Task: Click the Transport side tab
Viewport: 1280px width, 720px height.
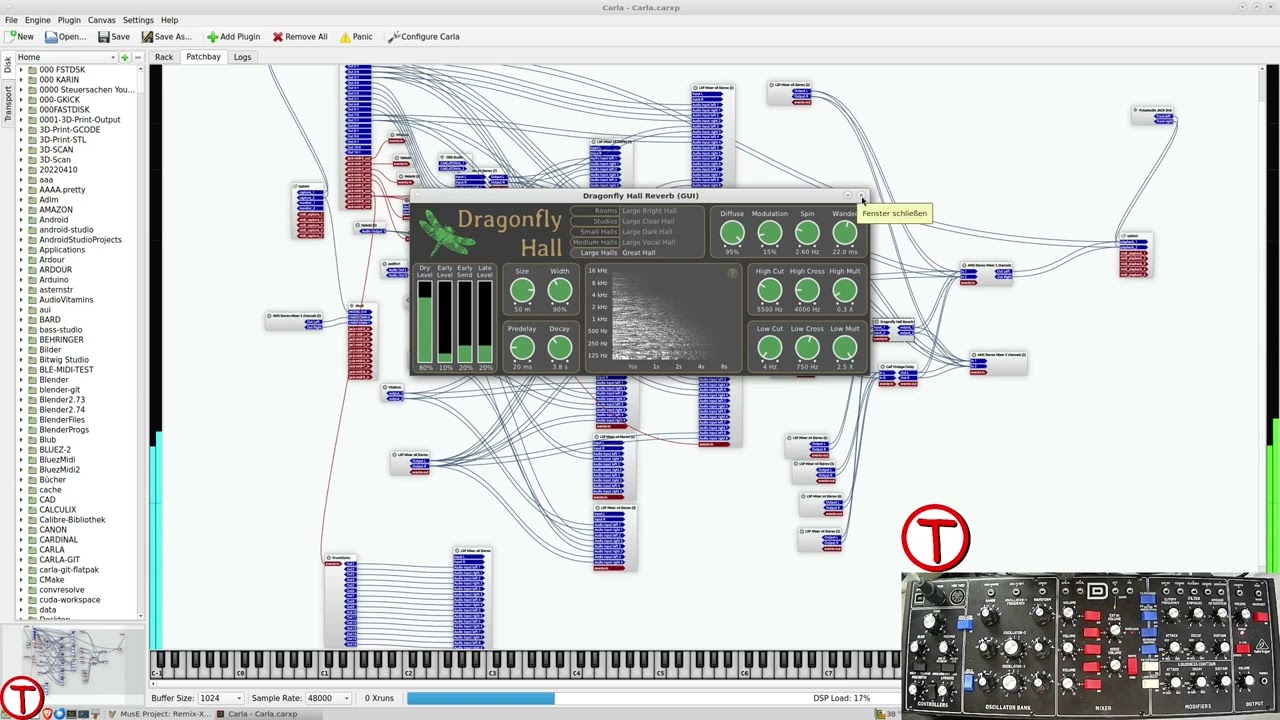Action: point(8,103)
